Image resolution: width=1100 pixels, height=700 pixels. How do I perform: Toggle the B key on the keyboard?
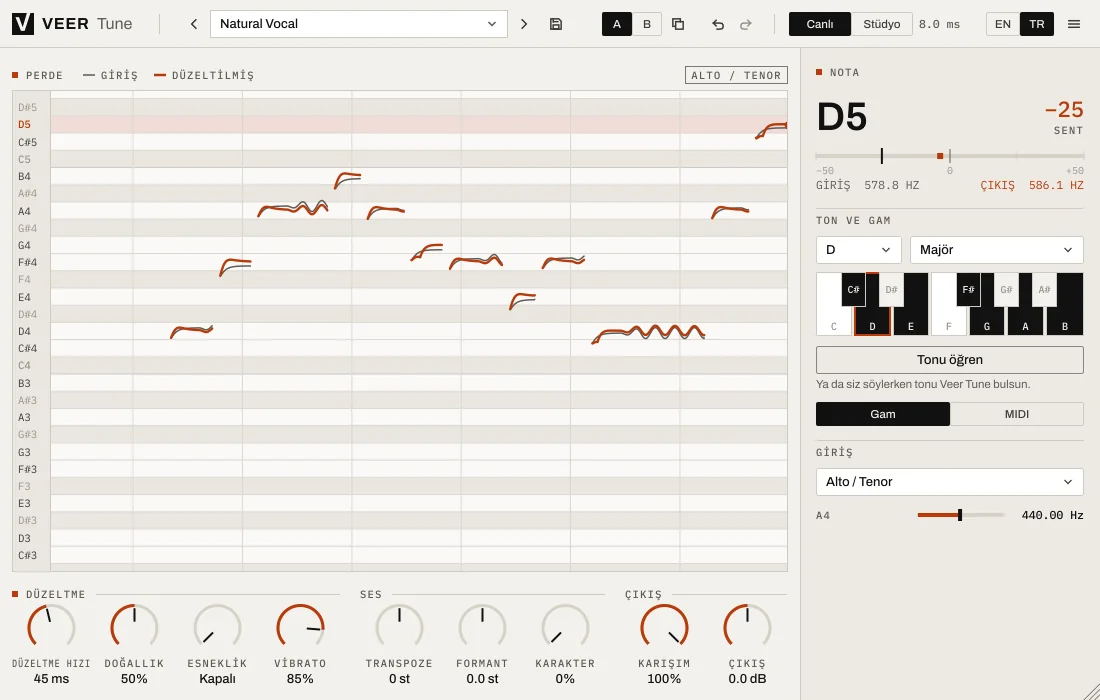tap(1065, 323)
